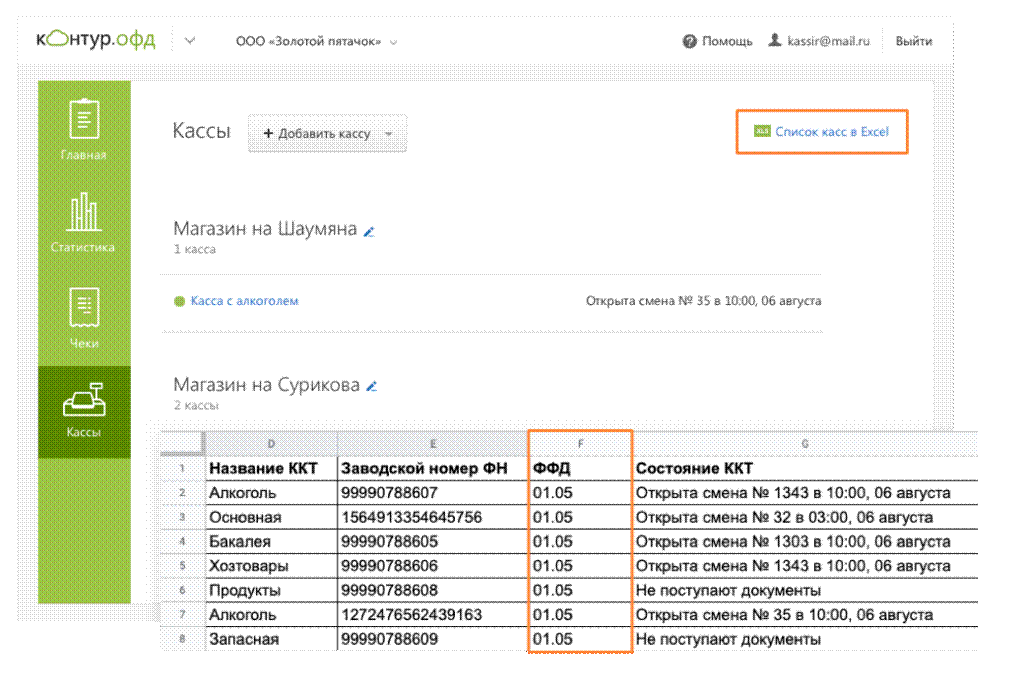The height and width of the screenshot is (689, 1024).
Task: Select column E header in spreadsheet
Action: coord(432,443)
